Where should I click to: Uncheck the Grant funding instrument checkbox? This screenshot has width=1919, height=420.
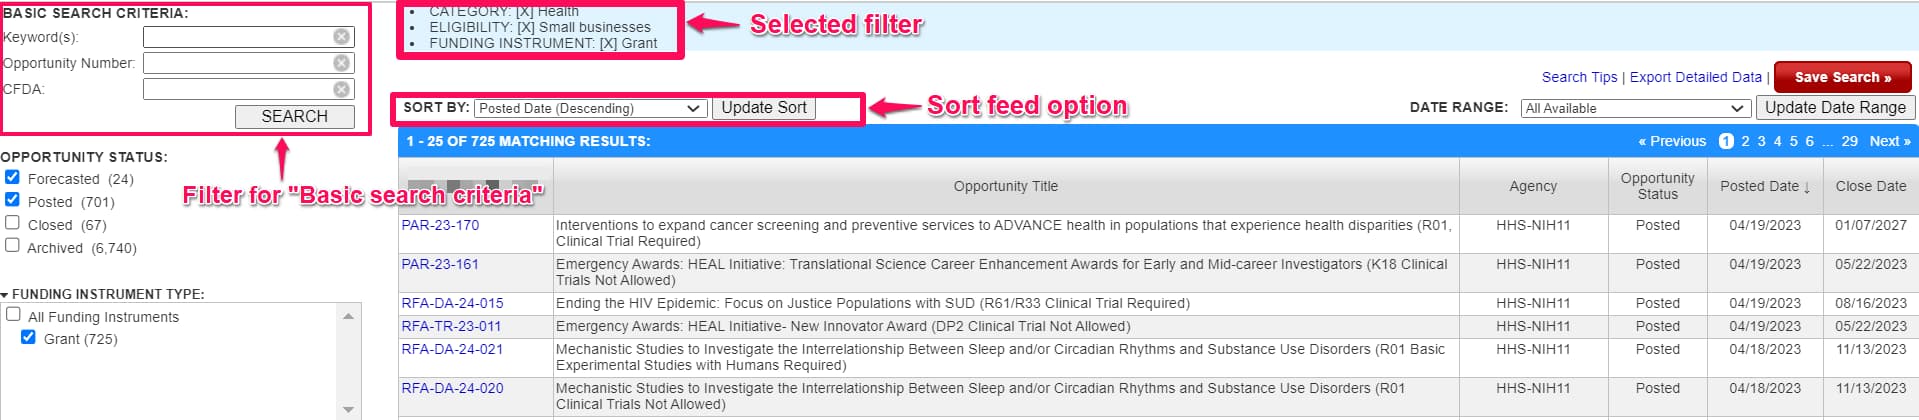[x=29, y=338]
